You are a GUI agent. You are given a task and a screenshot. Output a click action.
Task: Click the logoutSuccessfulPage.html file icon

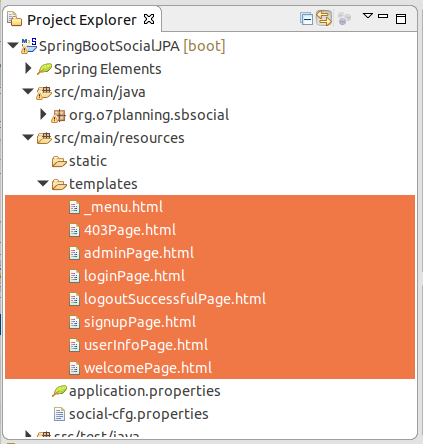click(x=74, y=299)
